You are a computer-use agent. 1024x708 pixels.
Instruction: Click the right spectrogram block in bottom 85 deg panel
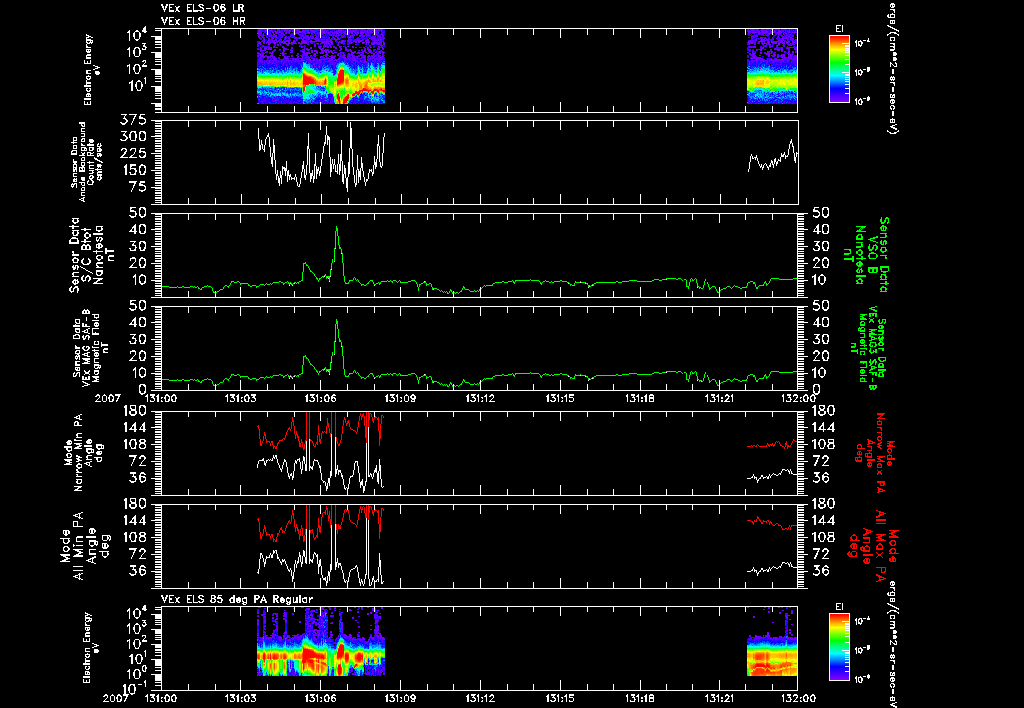(772, 641)
